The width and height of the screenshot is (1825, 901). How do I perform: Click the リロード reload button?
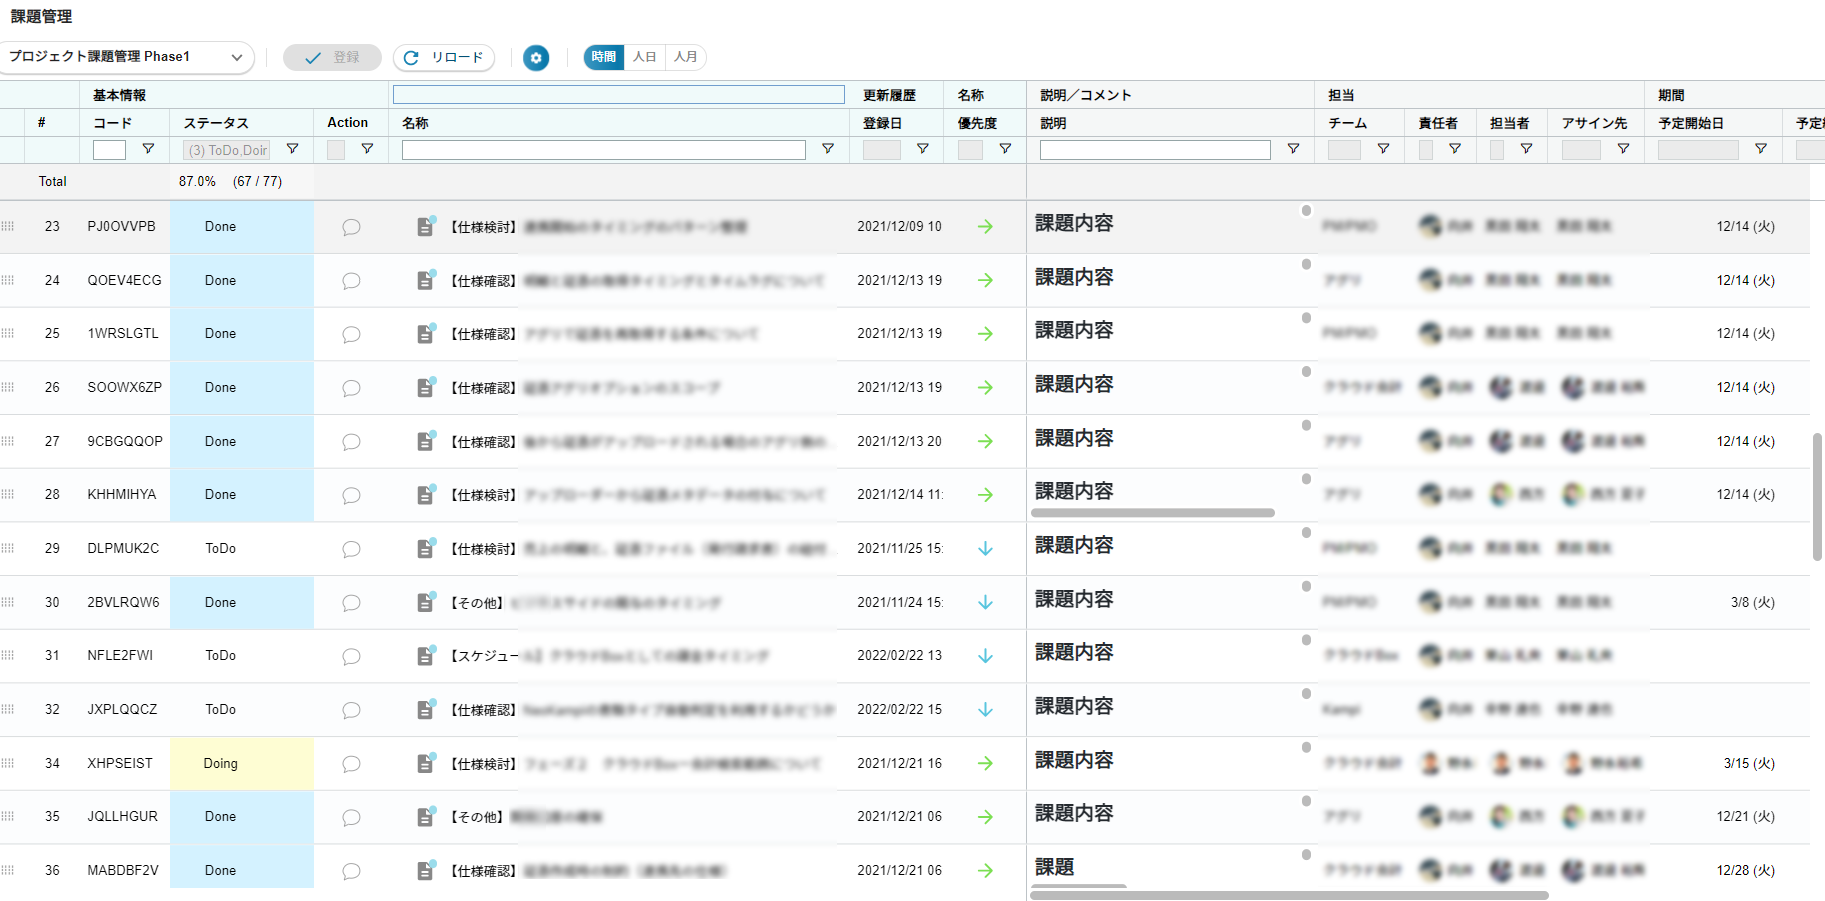pos(443,57)
